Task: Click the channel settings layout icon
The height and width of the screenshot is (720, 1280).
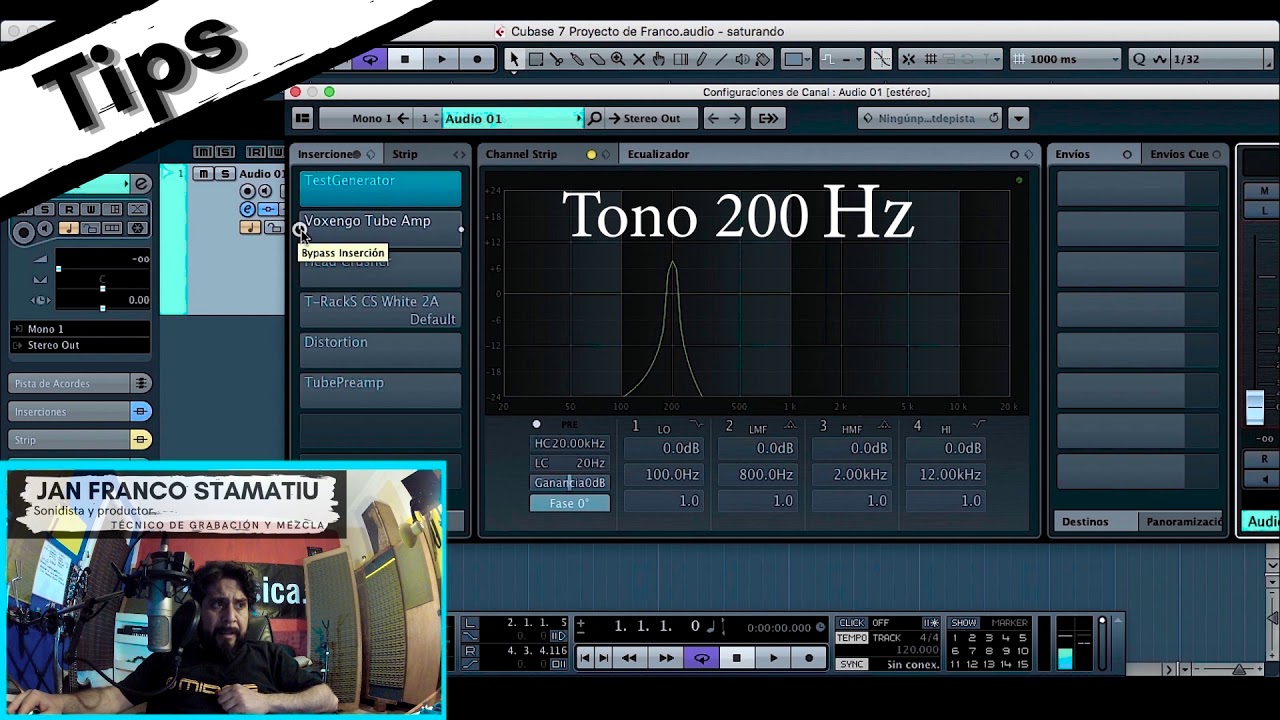Action: pyautogui.click(x=303, y=118)
